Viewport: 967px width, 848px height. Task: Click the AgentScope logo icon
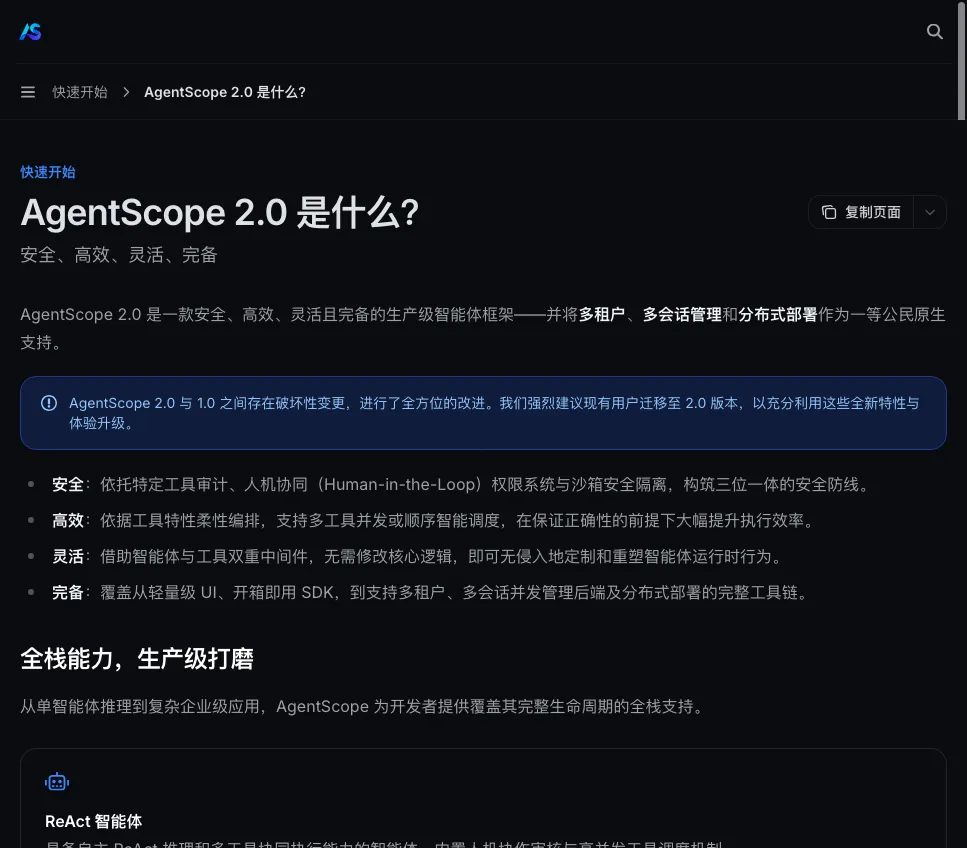coord(30,31)
